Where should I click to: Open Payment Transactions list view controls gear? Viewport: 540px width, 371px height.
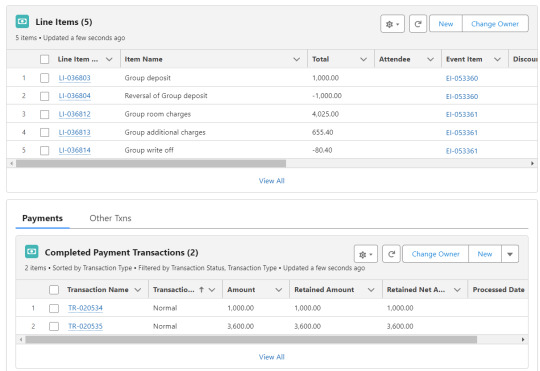click(366, 254)
